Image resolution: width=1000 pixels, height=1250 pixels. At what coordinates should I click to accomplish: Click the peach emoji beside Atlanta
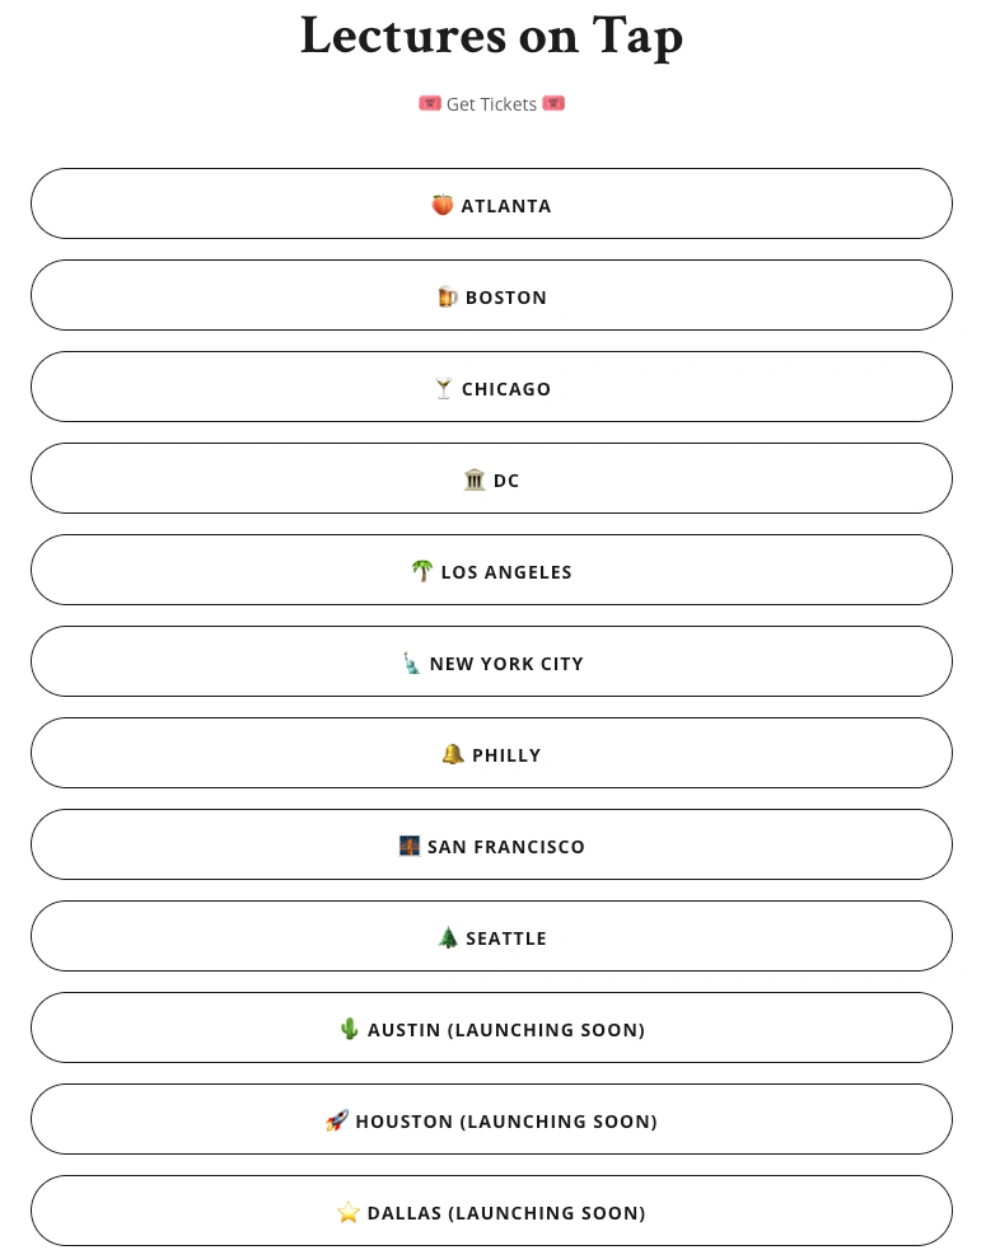442,205
